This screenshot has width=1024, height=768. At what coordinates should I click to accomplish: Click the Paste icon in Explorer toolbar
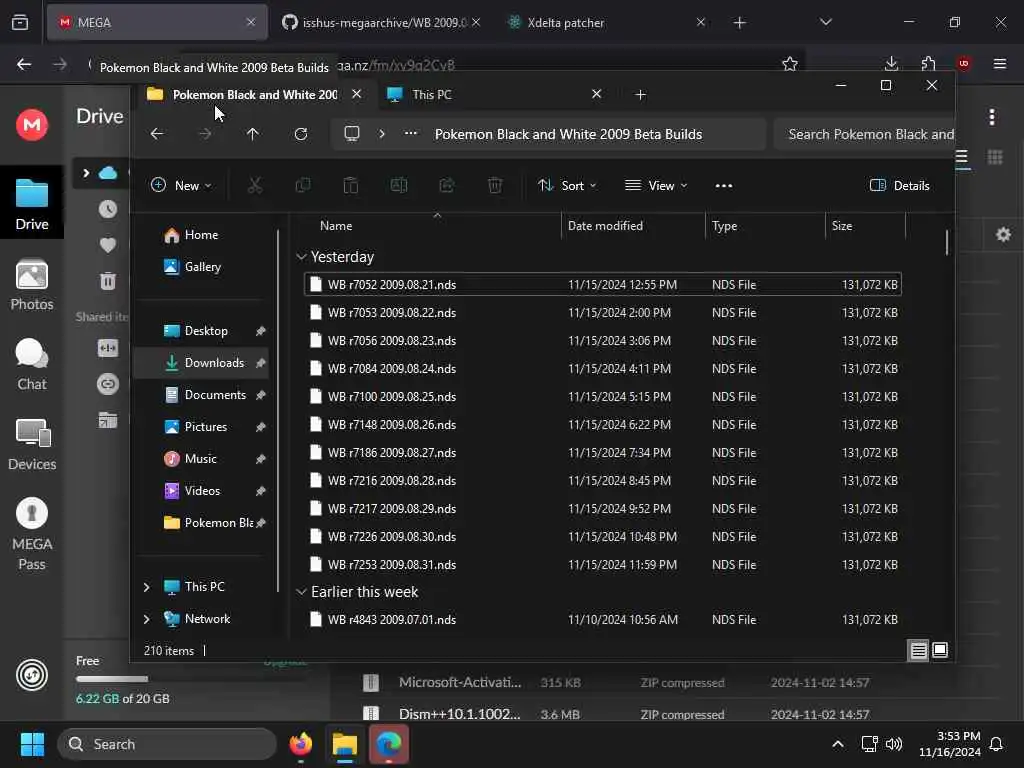(x=351, y=185)
